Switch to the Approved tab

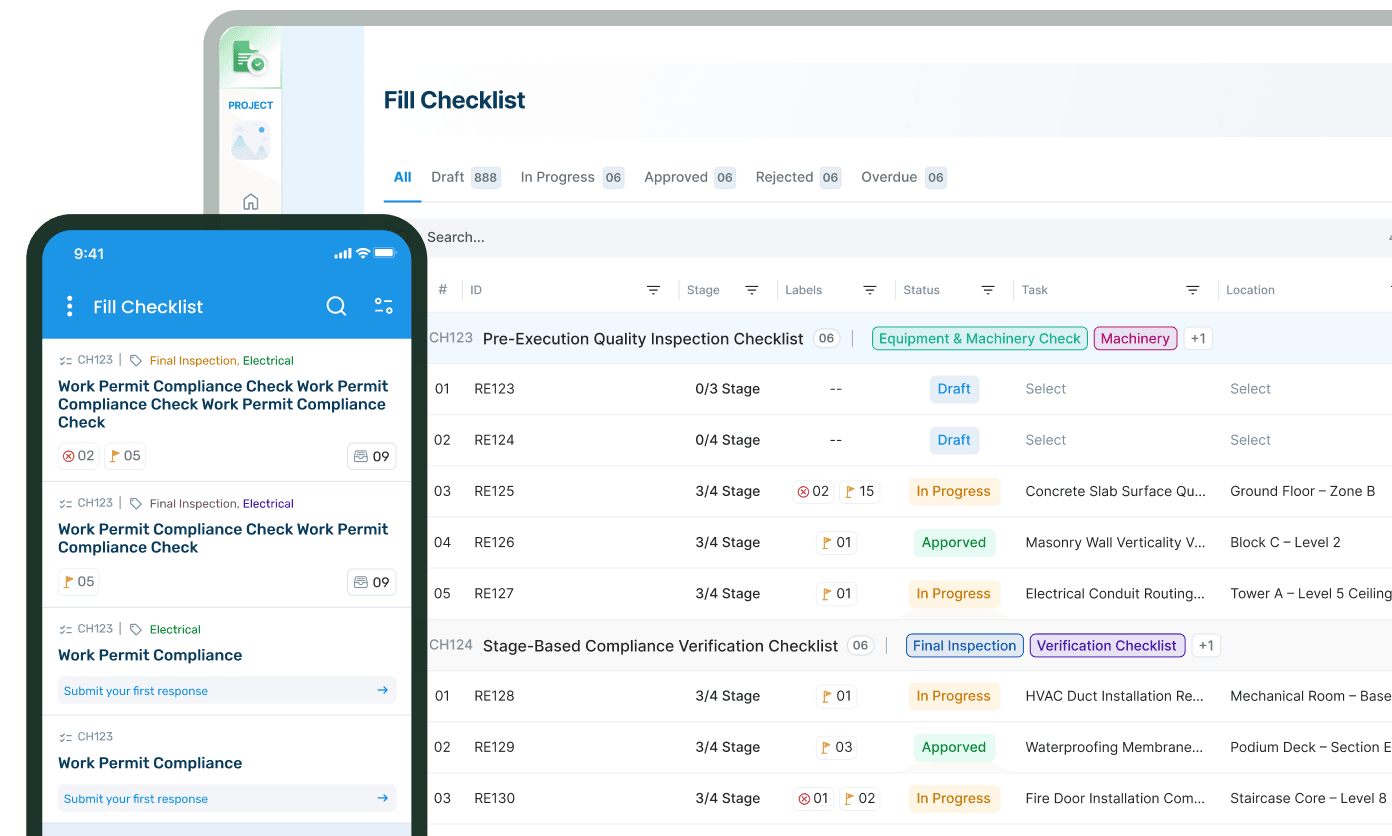click(690, 177)
